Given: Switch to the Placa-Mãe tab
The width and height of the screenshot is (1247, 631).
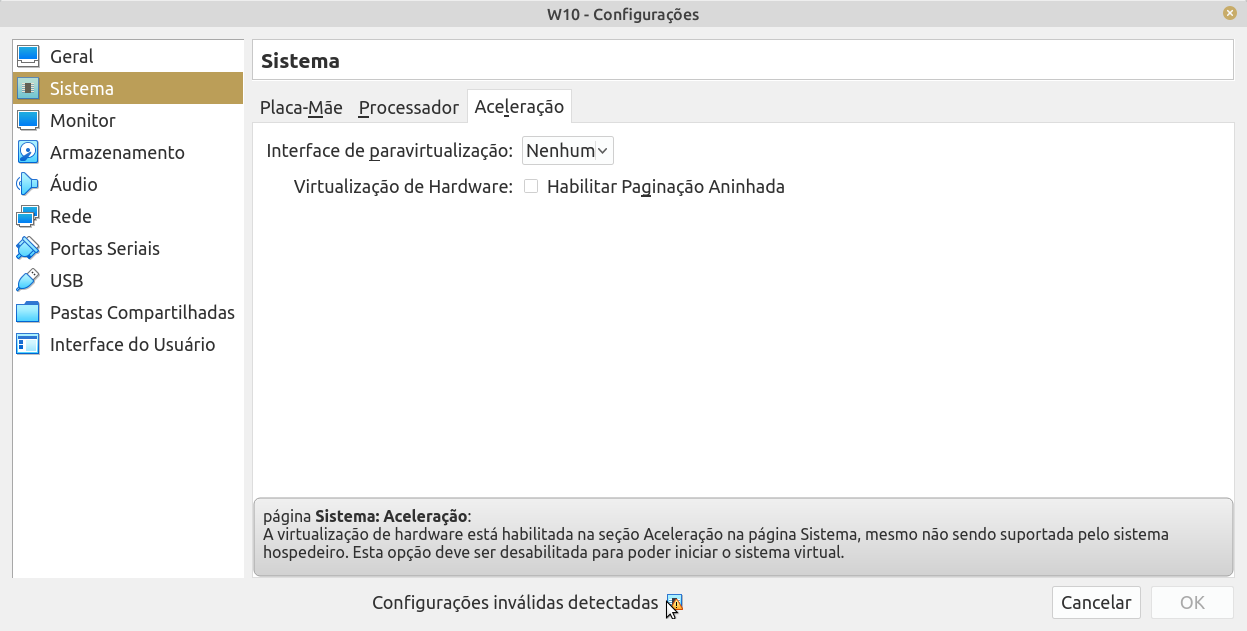Looking at the screenshot, I should [x=301, y=107].
